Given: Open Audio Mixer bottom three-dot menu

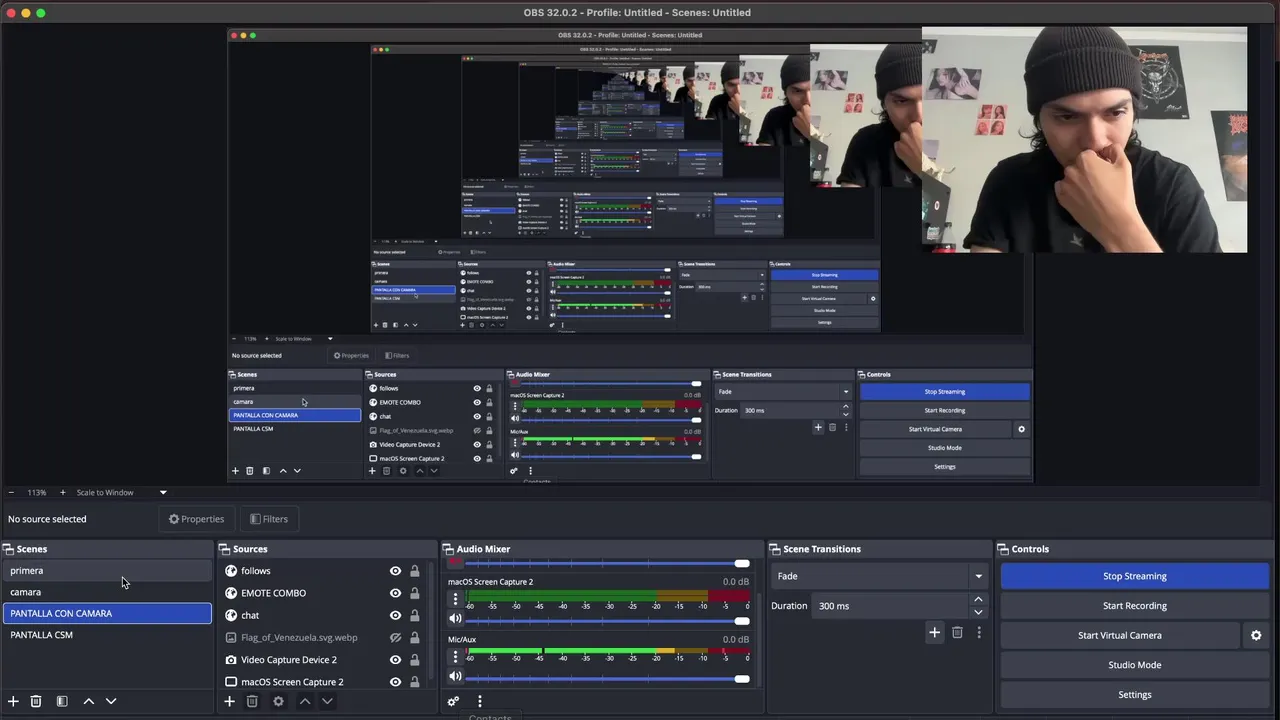Looking at the screenshot, I should 479,702.
